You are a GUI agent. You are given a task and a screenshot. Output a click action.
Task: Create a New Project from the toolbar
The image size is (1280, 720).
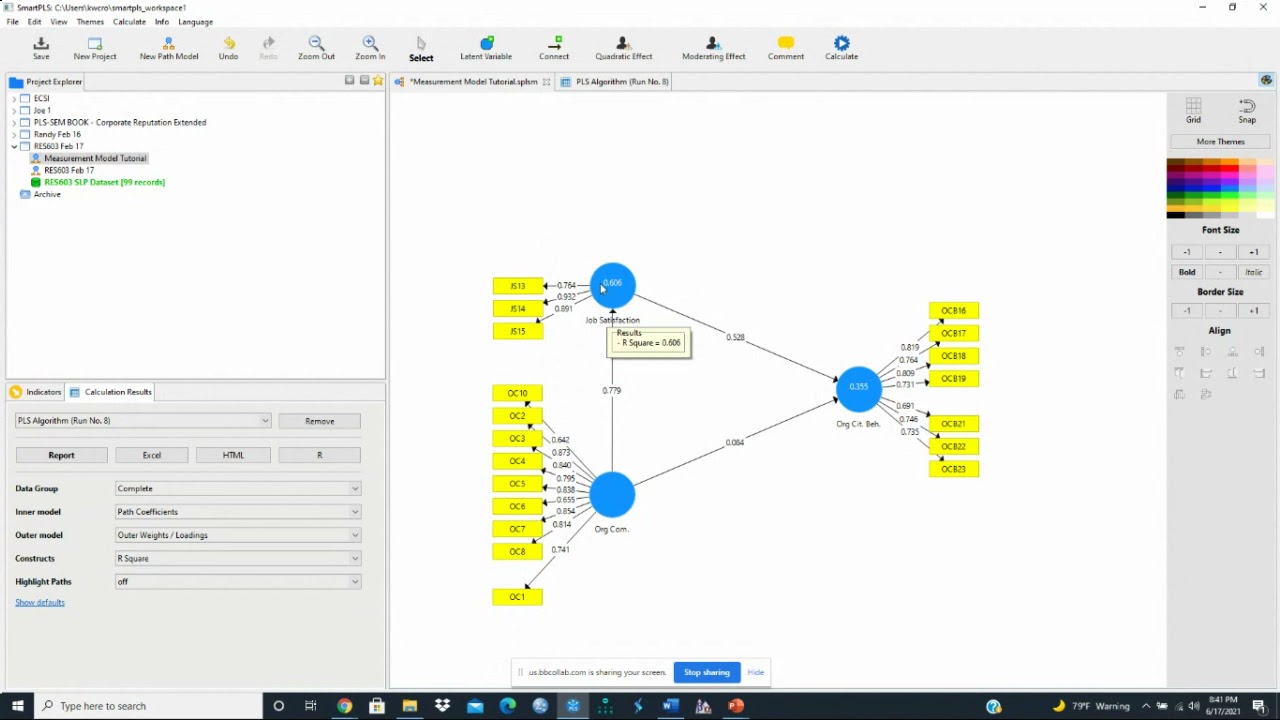click(x=95, y=47)
